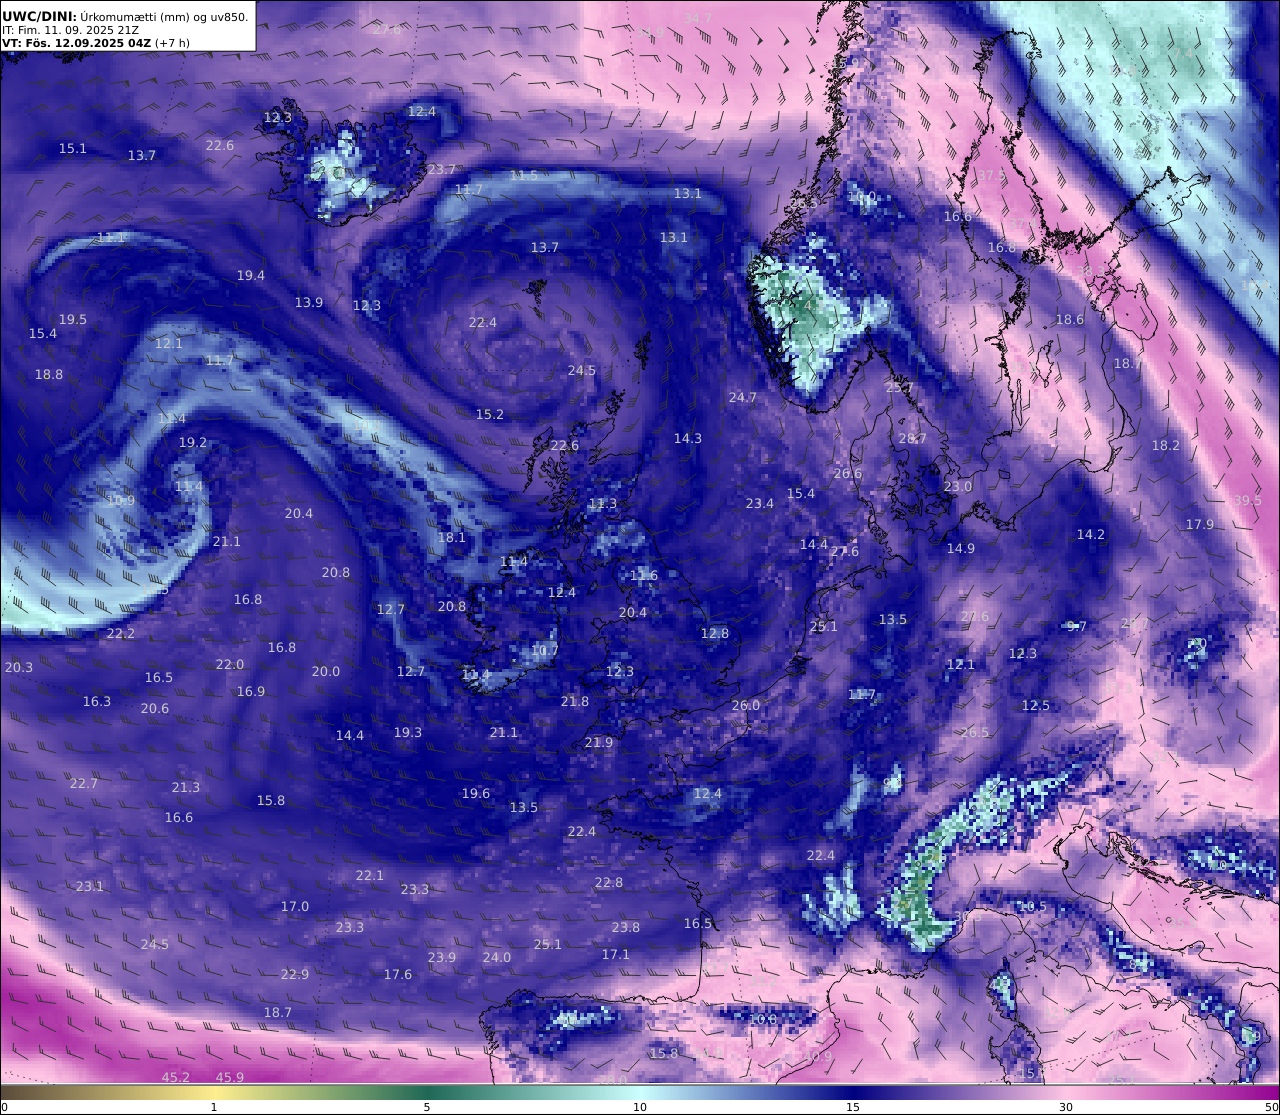
Task: Click the UWC/DINI title text in header box
Action: [40, 17]
